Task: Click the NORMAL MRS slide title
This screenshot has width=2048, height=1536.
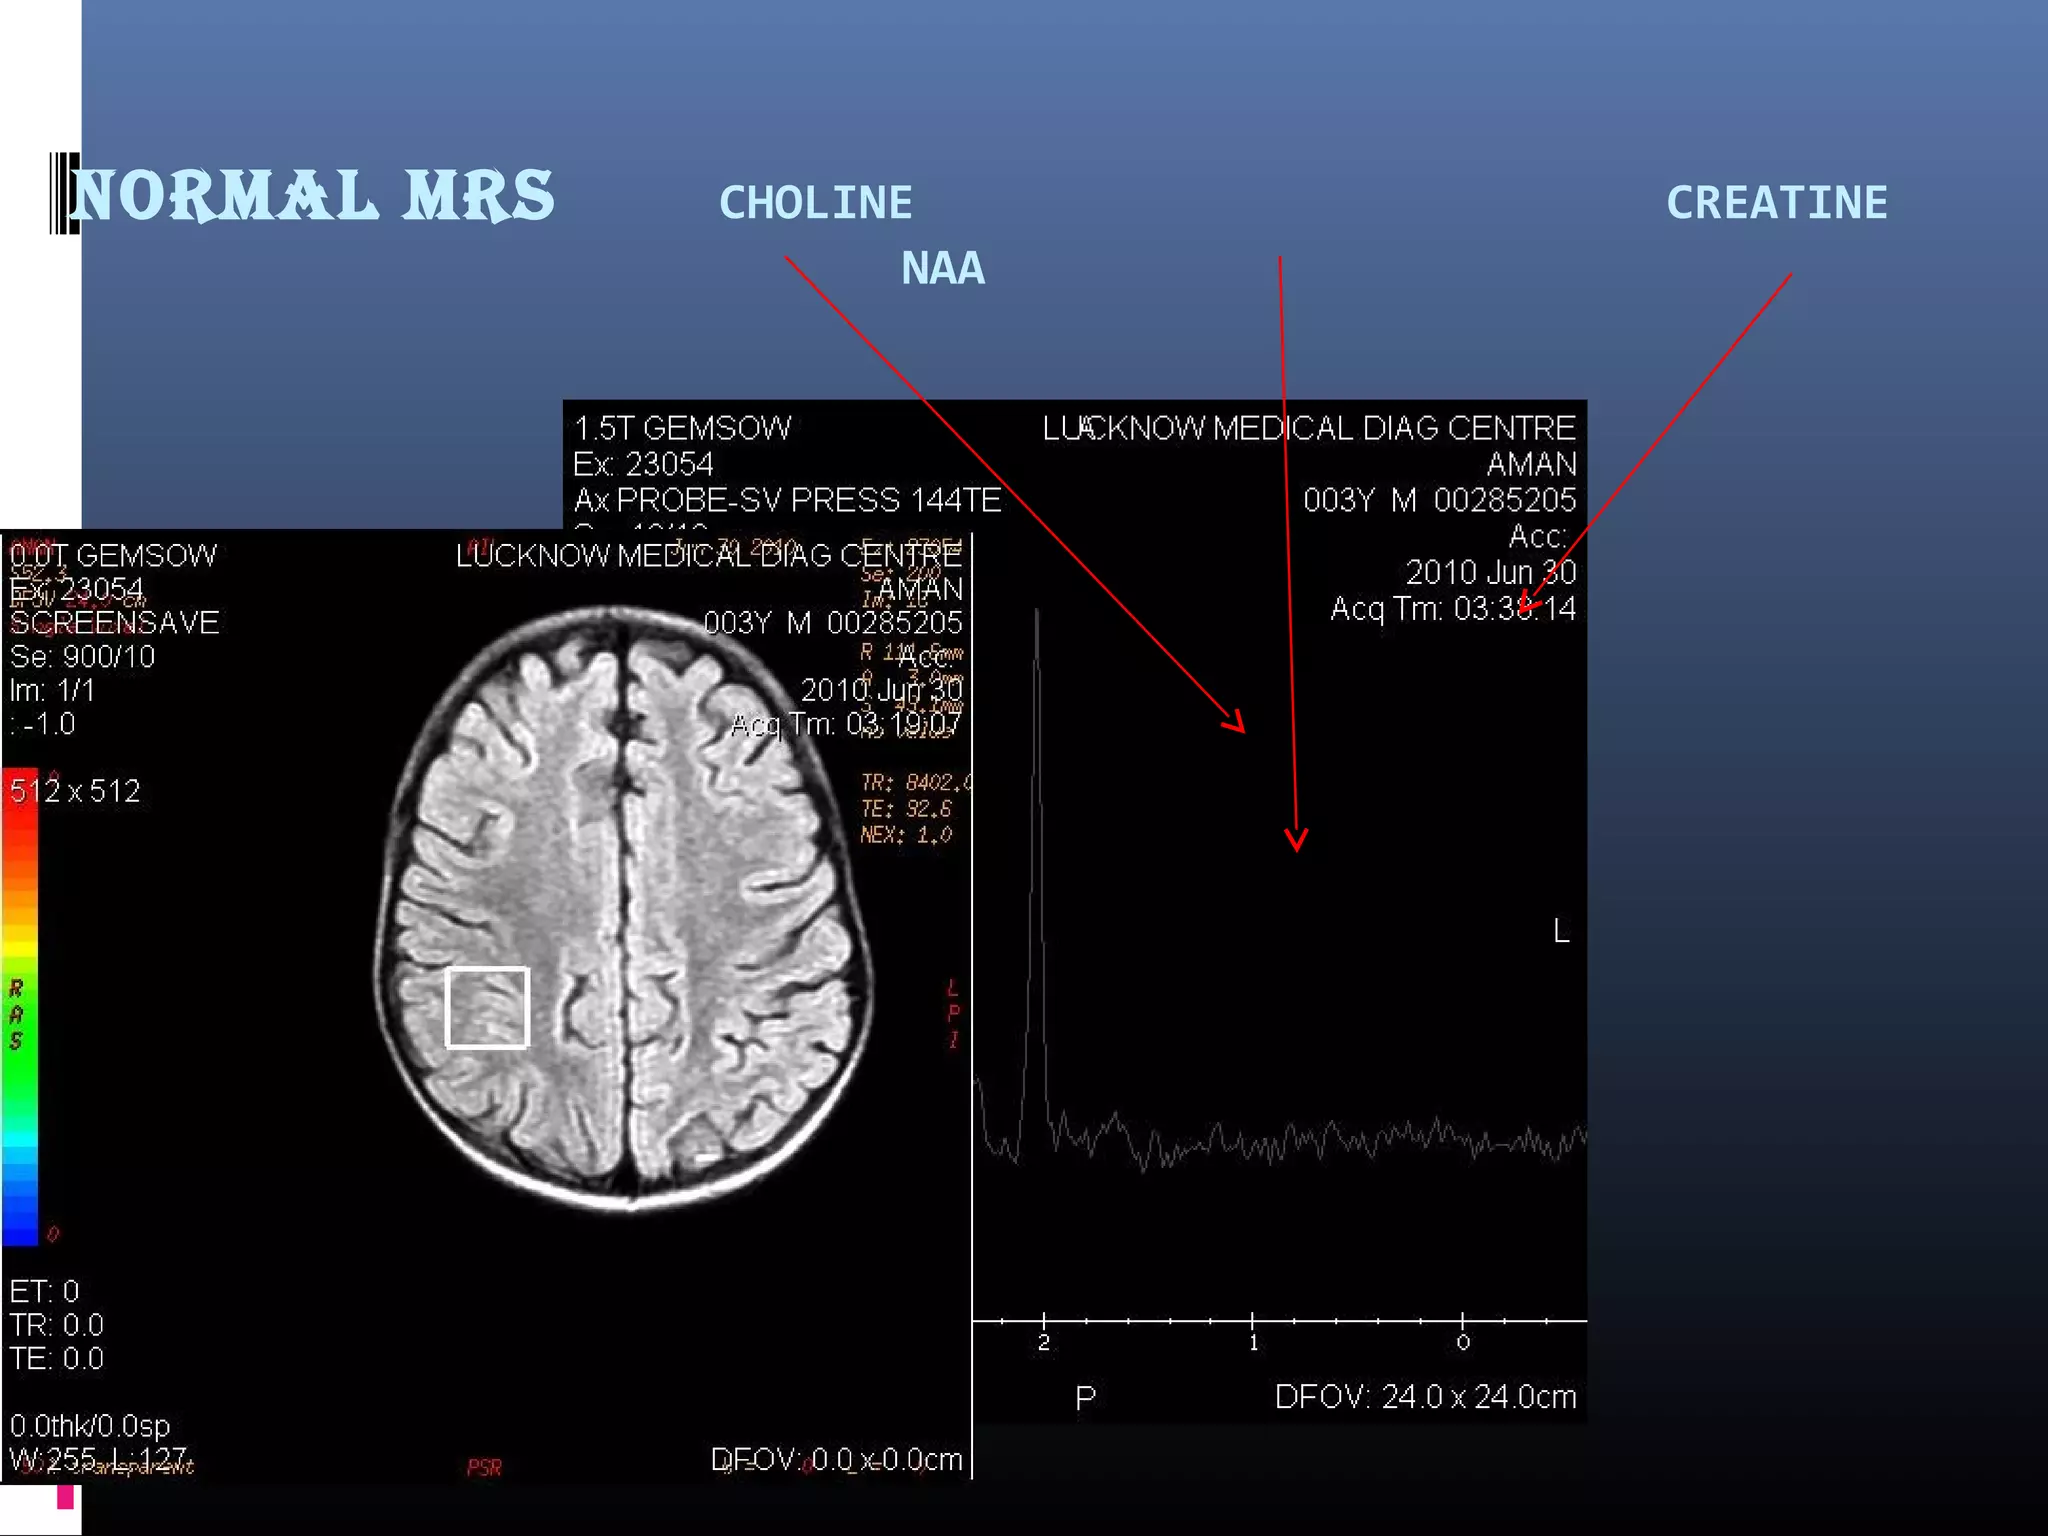Action: 312,195
